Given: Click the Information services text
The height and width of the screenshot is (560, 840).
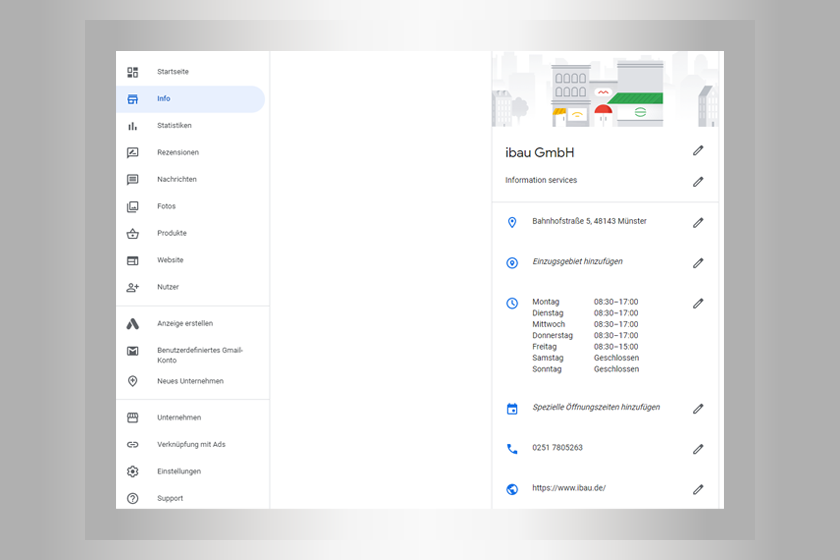Looking at the screenshot, I should [x=541, y=180].
